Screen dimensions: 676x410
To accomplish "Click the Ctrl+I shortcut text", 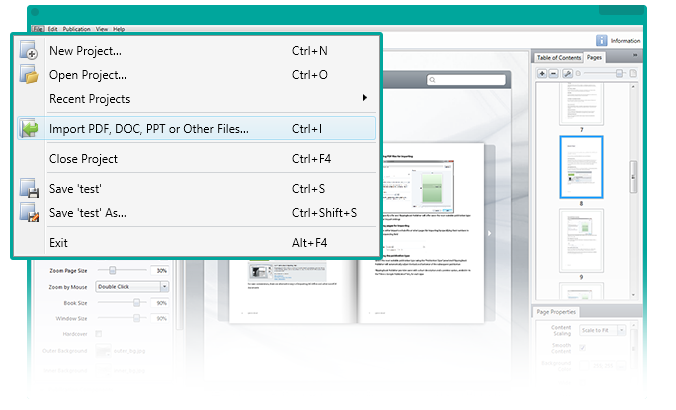I will click(307, 128).
